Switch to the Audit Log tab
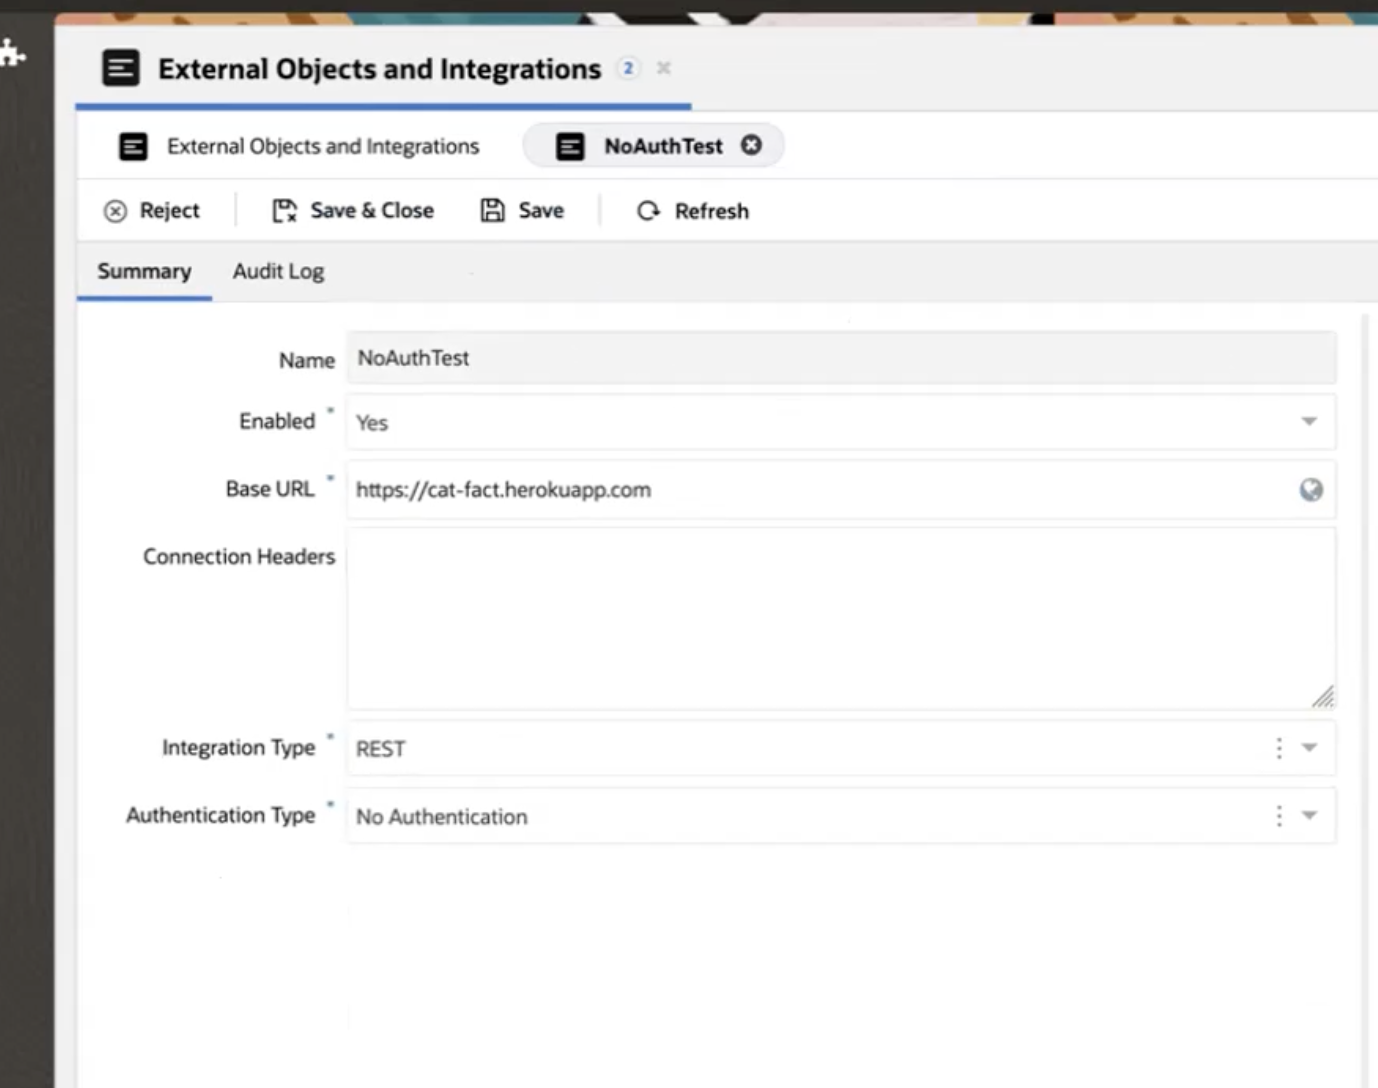The width and height of the screenshot is (1378, 1088). (x=278, y=271)
